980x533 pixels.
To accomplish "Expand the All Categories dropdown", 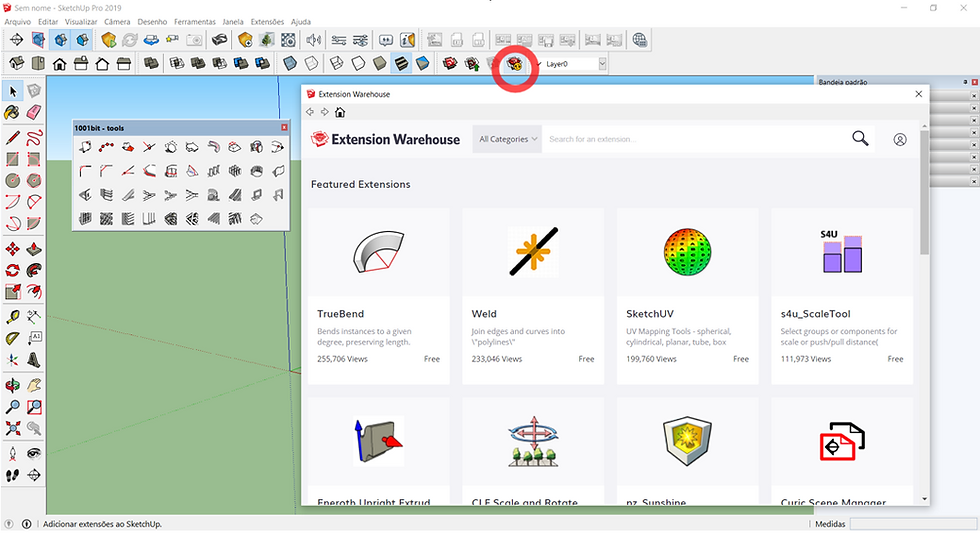I will click(x=508, y=139).
